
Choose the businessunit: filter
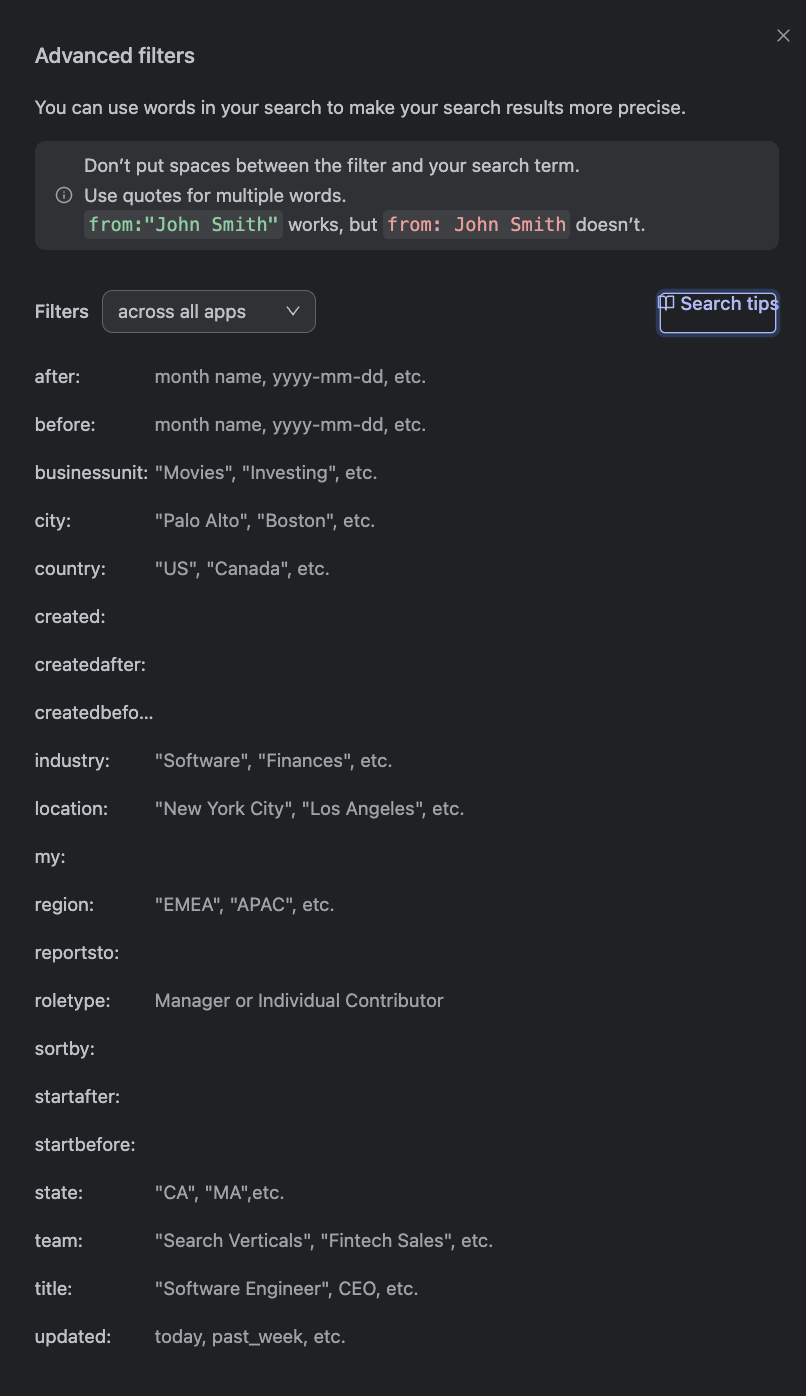(91, 473)
